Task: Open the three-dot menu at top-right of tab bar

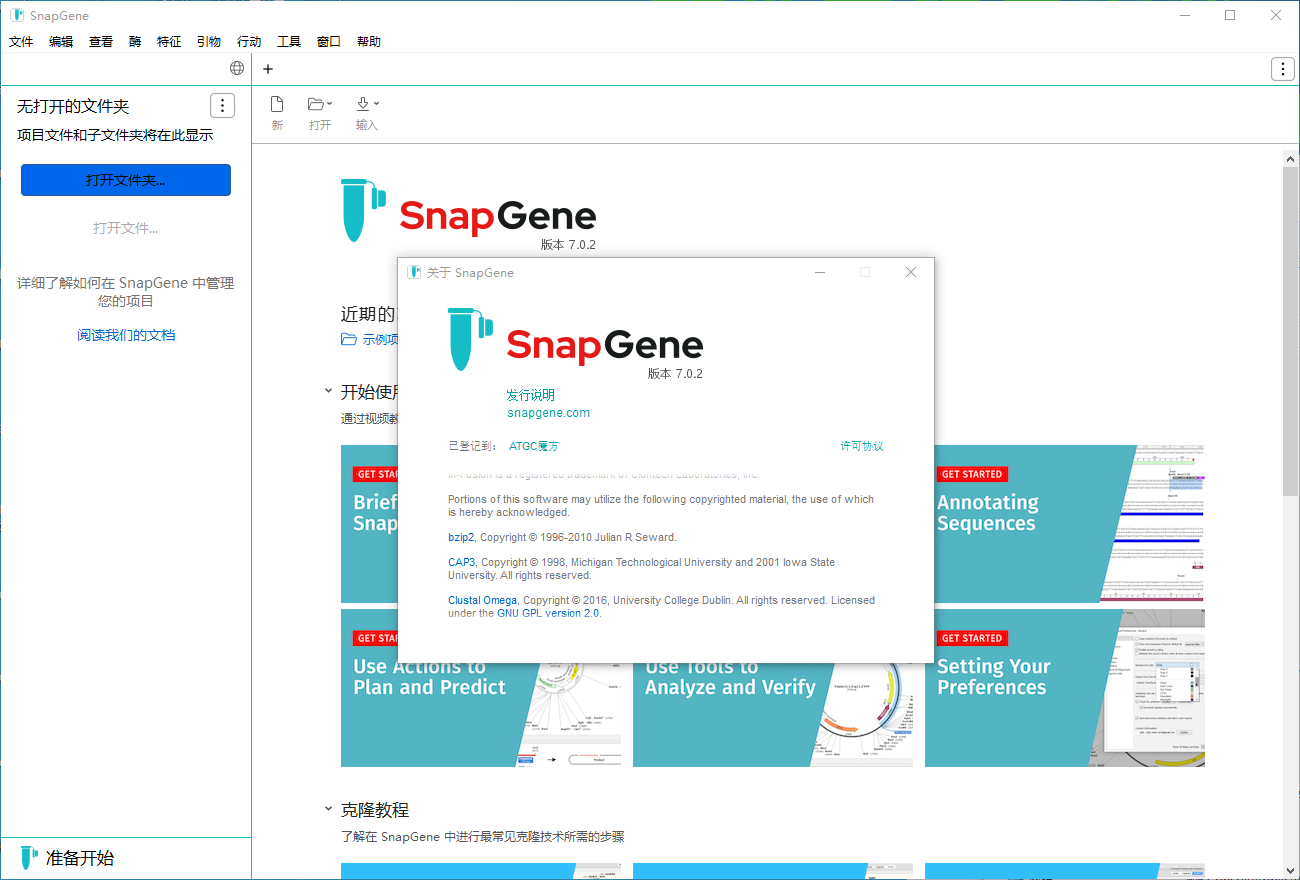Action: tap(1282, 69)
